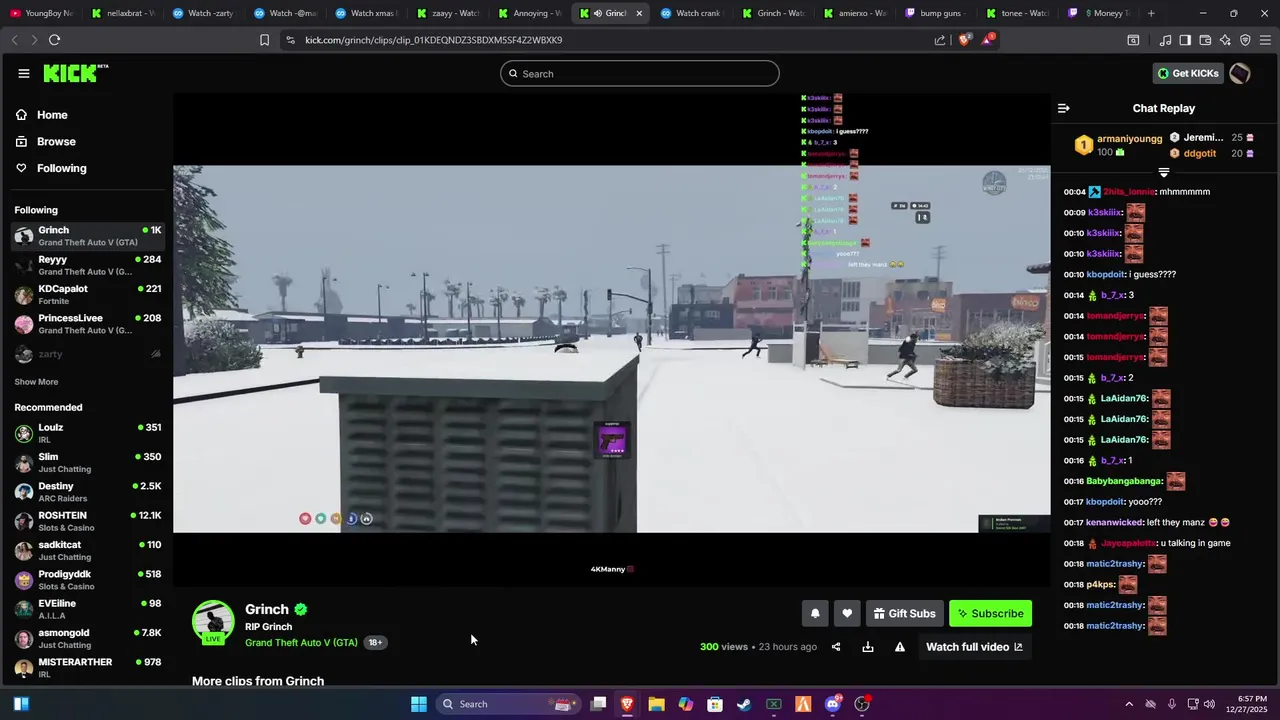Open offline zarty channel

tap(87, 354)
